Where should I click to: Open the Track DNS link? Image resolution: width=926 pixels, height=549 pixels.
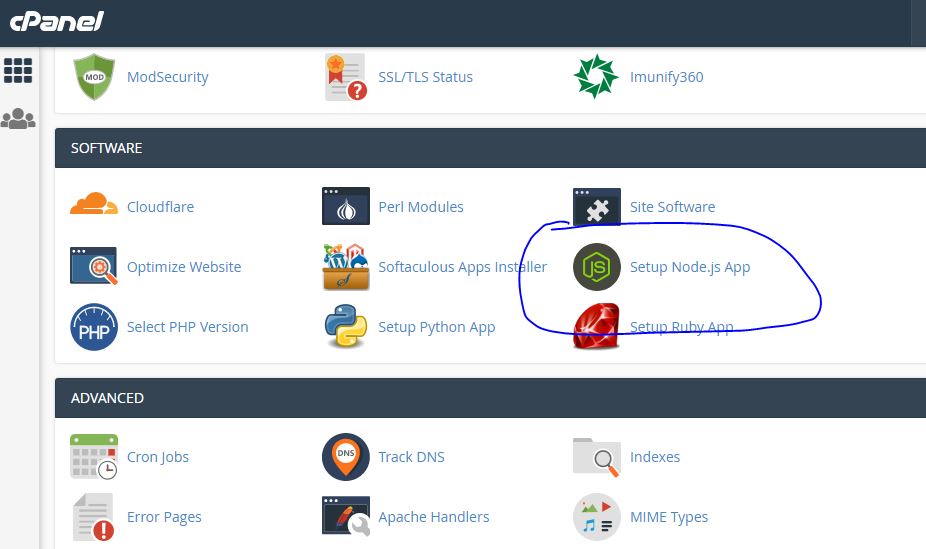(411, 457)
